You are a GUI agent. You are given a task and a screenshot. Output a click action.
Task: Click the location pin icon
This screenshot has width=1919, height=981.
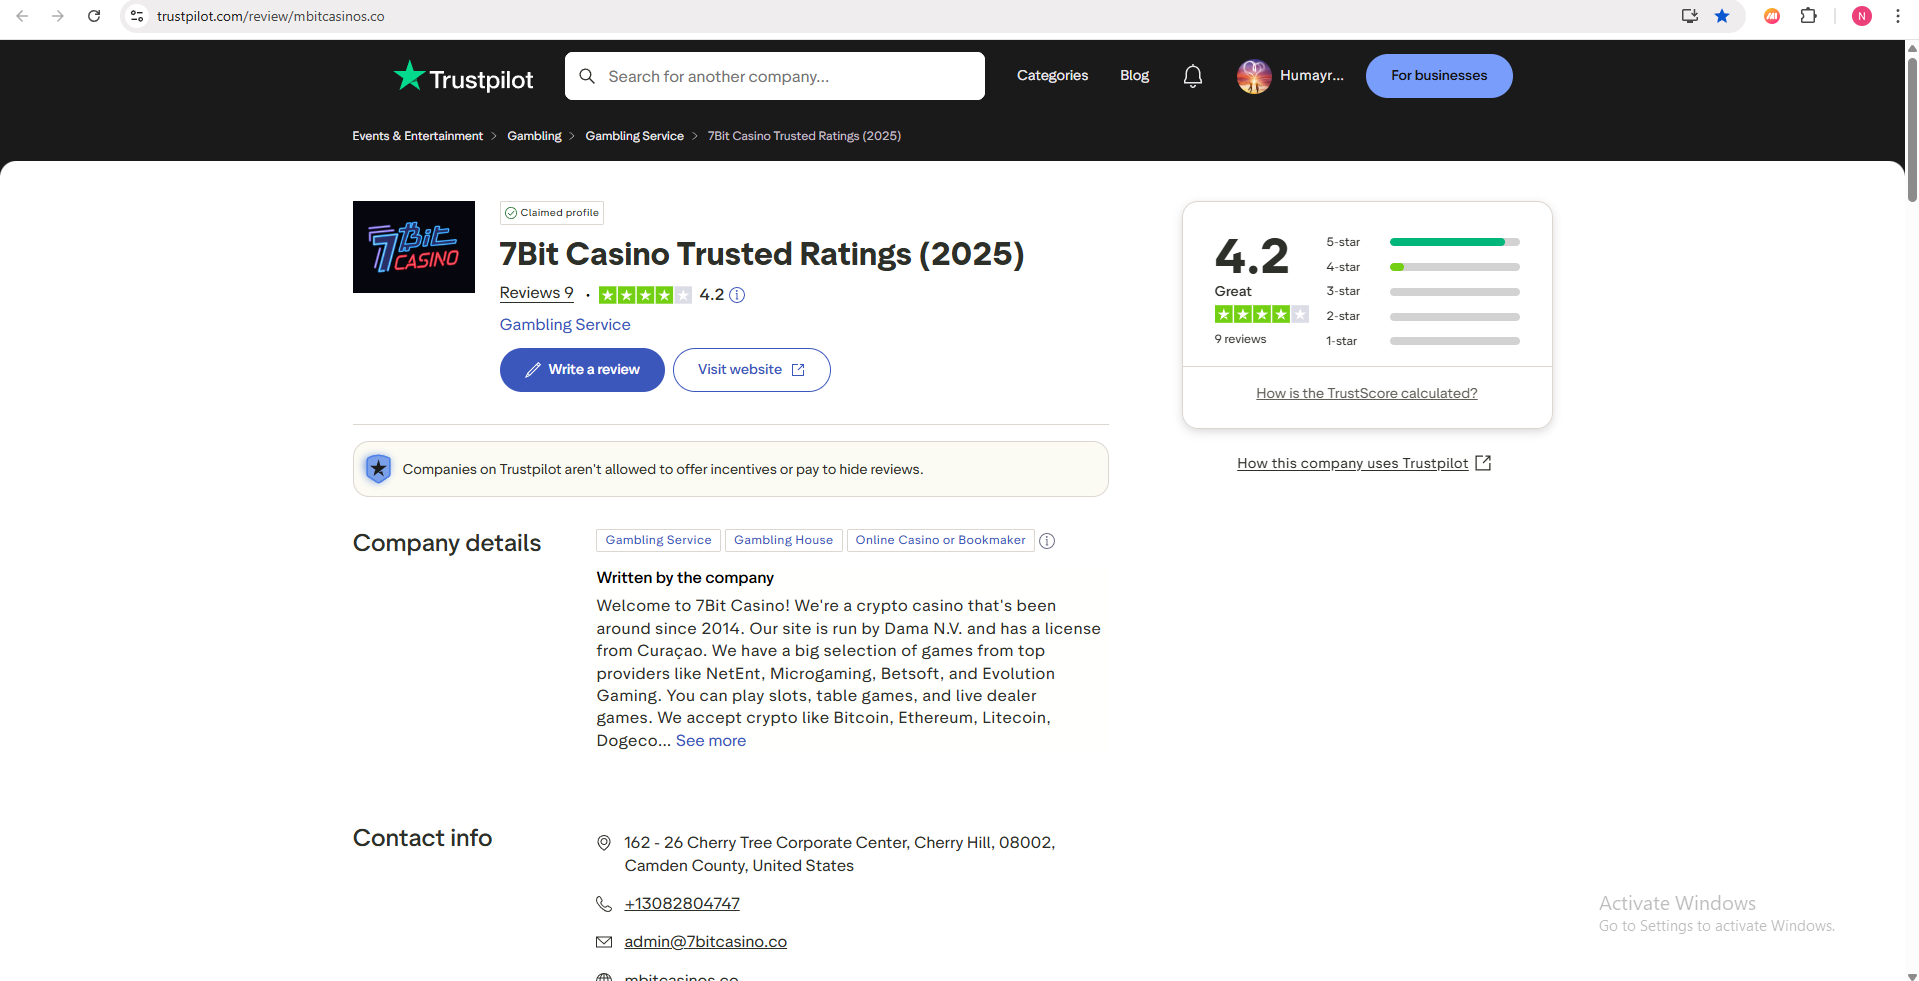point(604,843)
